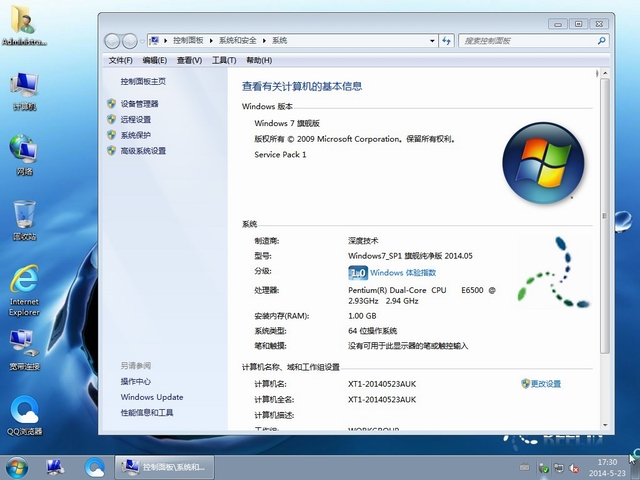Open Internet Explorer desktop icon
640x480 pixels.
point(24,287)
